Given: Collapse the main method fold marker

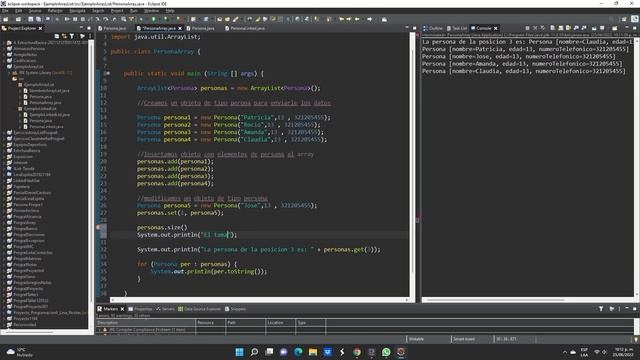Looking at the screenshot, I should 108,73.
